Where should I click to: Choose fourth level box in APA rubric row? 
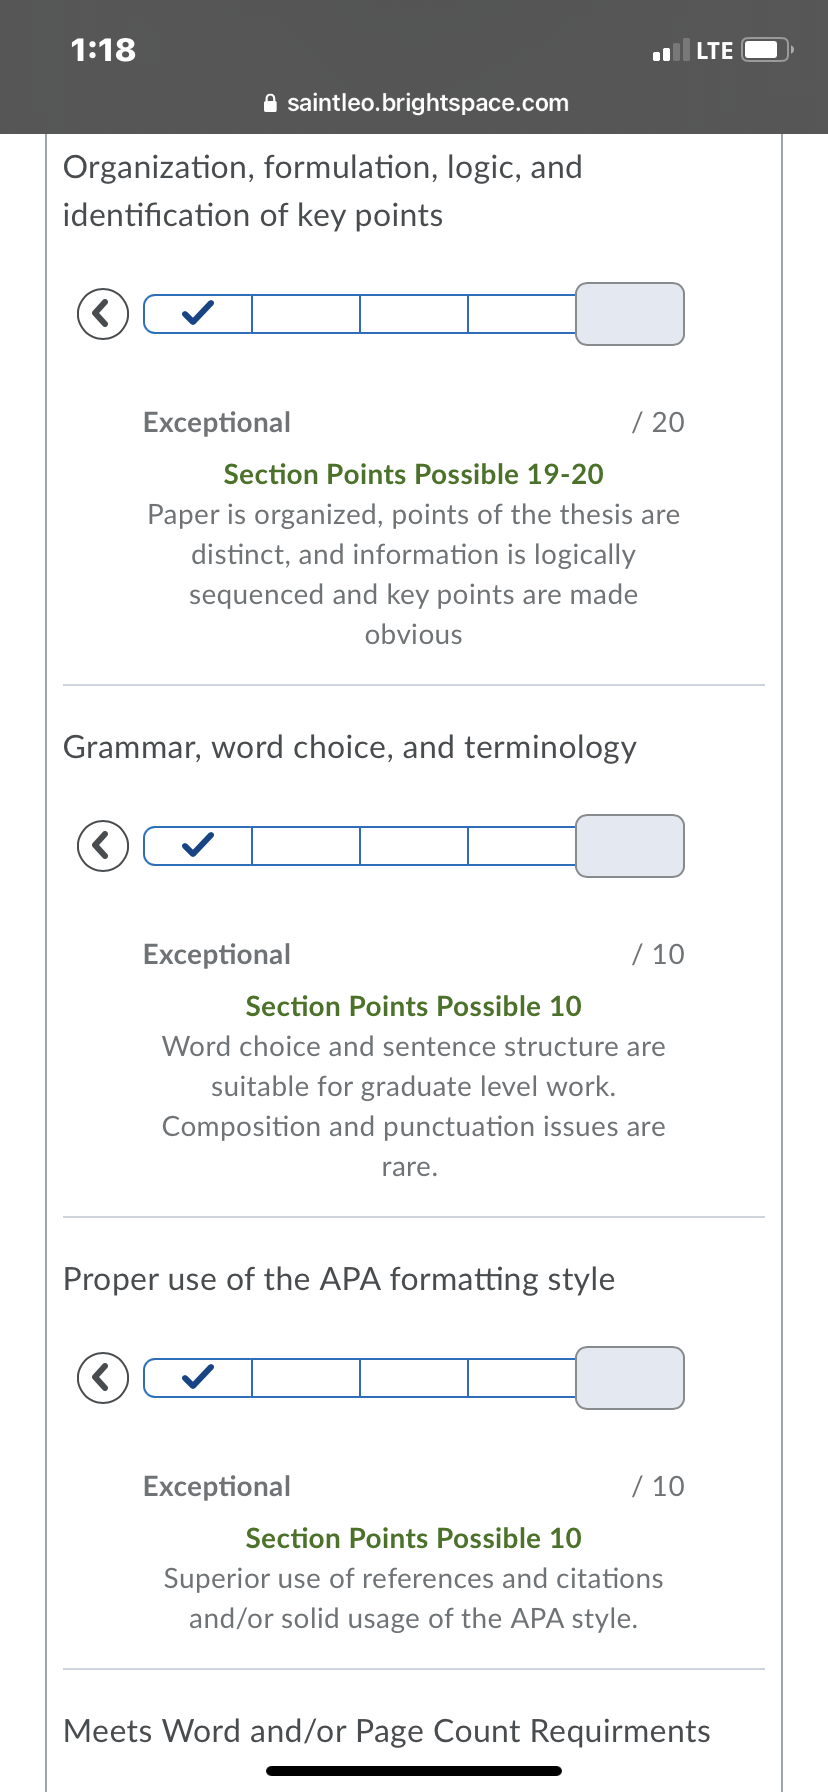522,1378
